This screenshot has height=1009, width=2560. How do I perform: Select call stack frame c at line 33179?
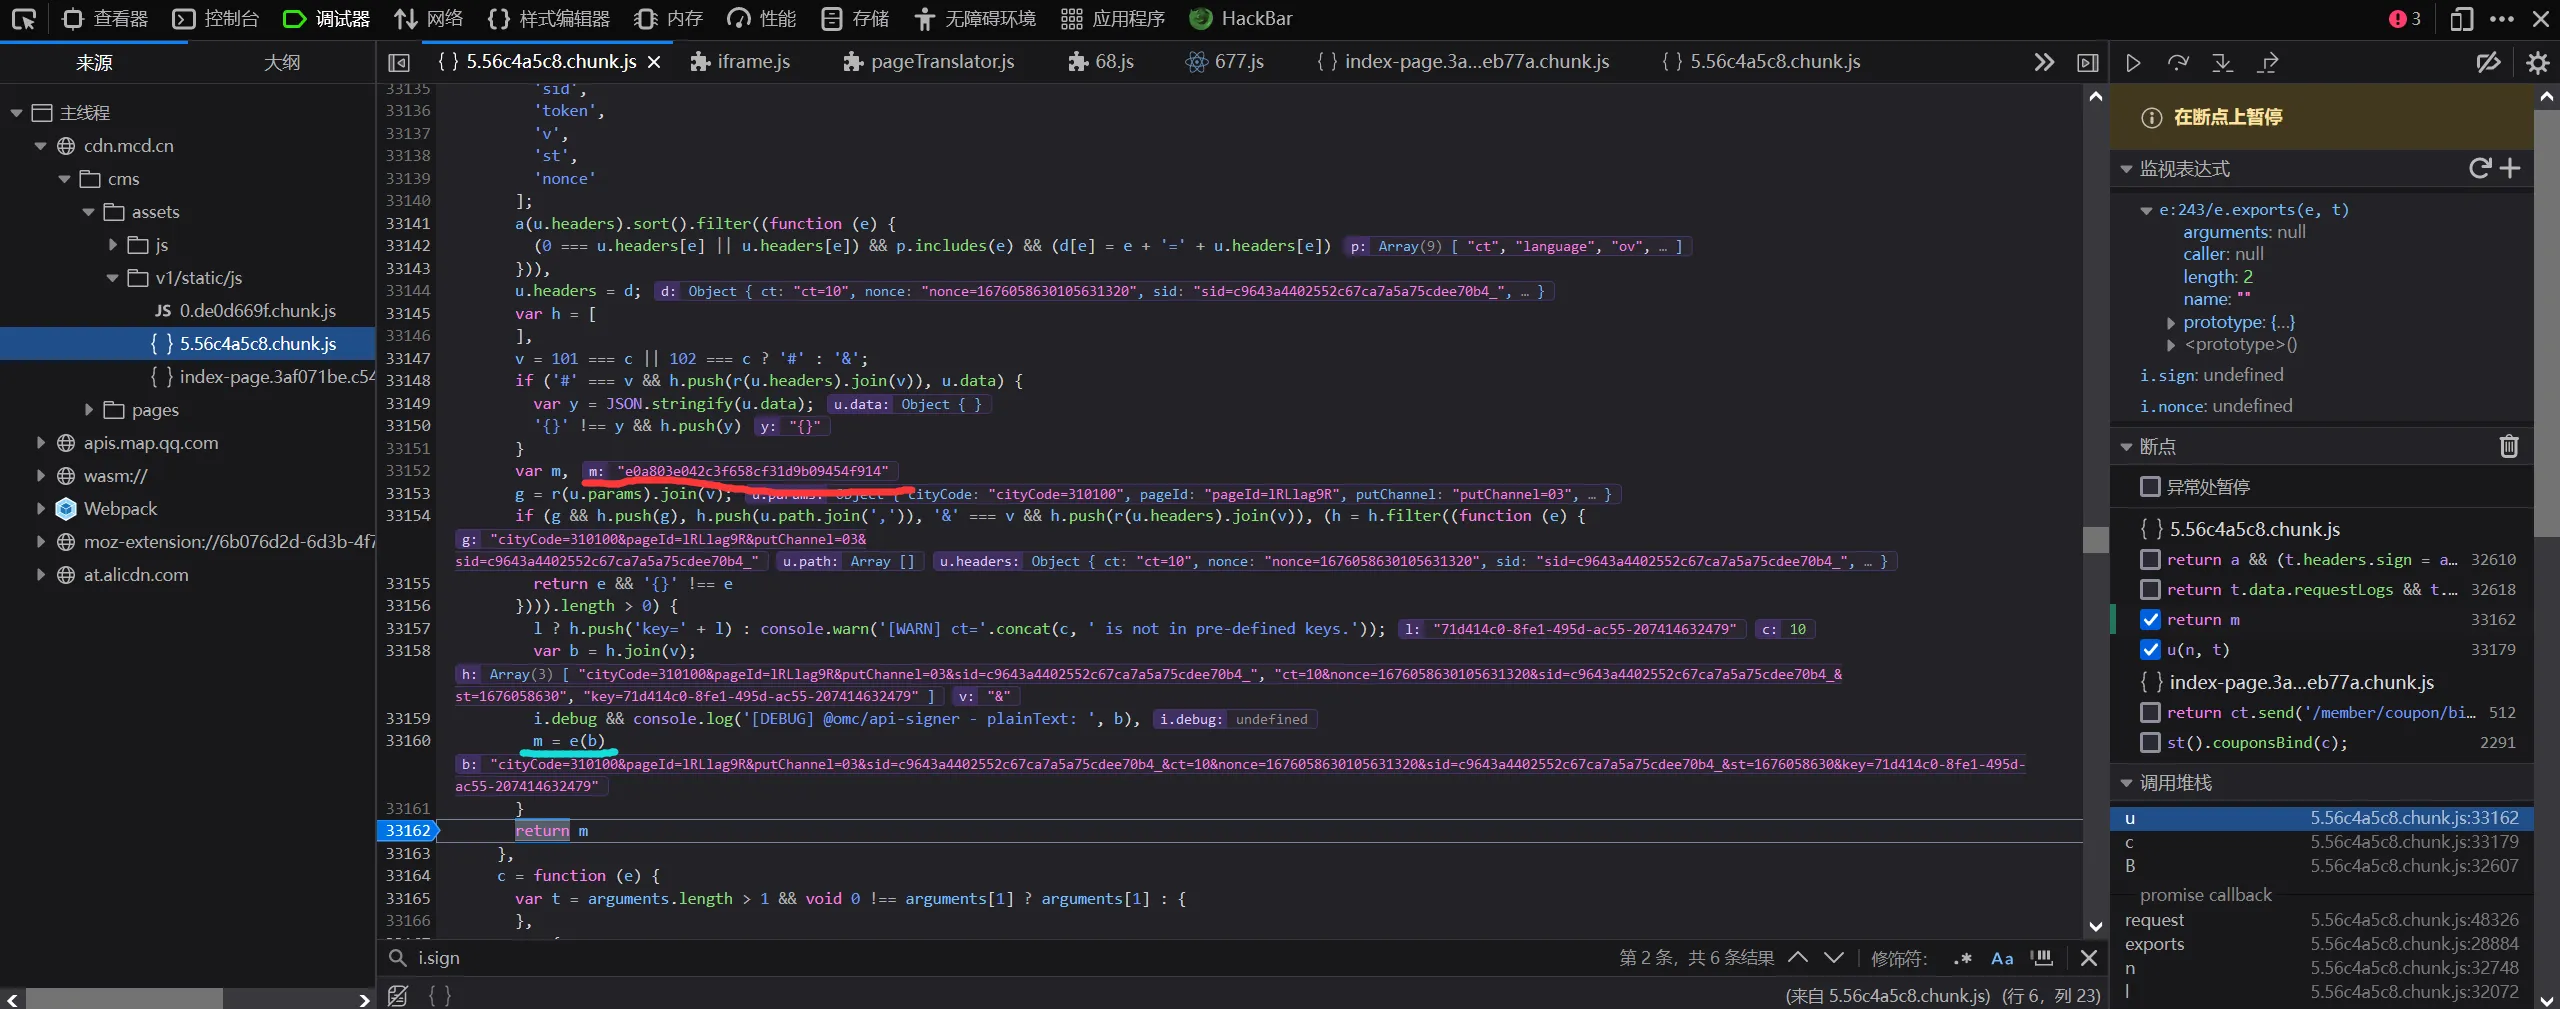2322,842
